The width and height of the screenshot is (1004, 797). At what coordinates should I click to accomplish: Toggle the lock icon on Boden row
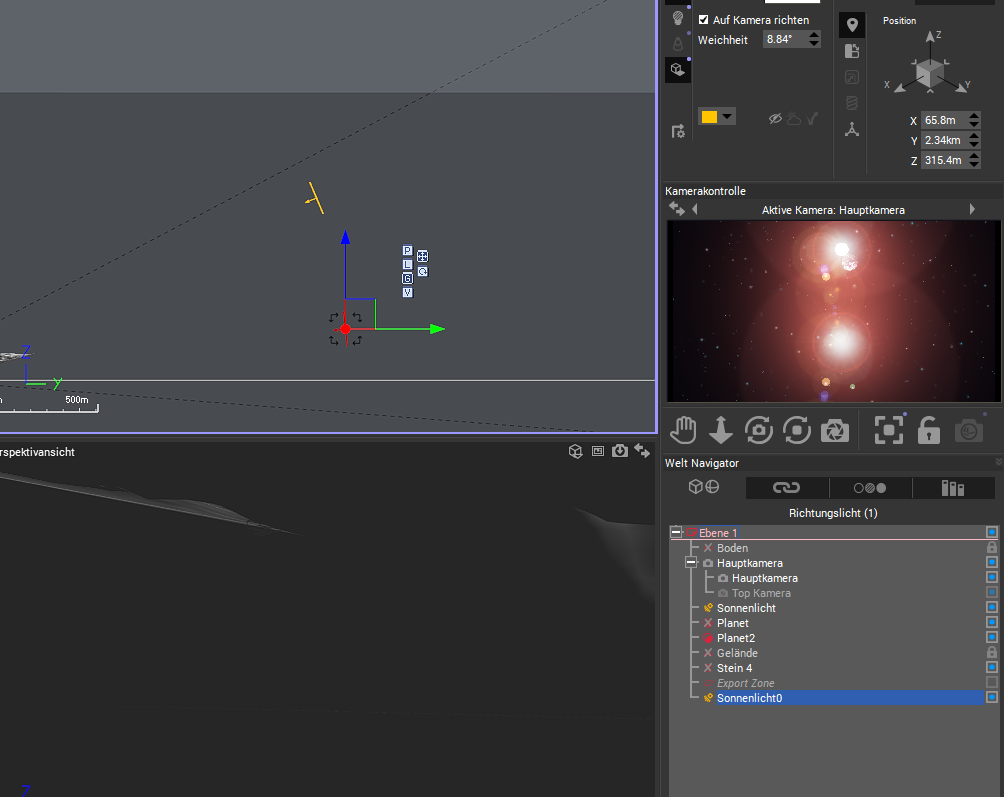coord(992,547)
